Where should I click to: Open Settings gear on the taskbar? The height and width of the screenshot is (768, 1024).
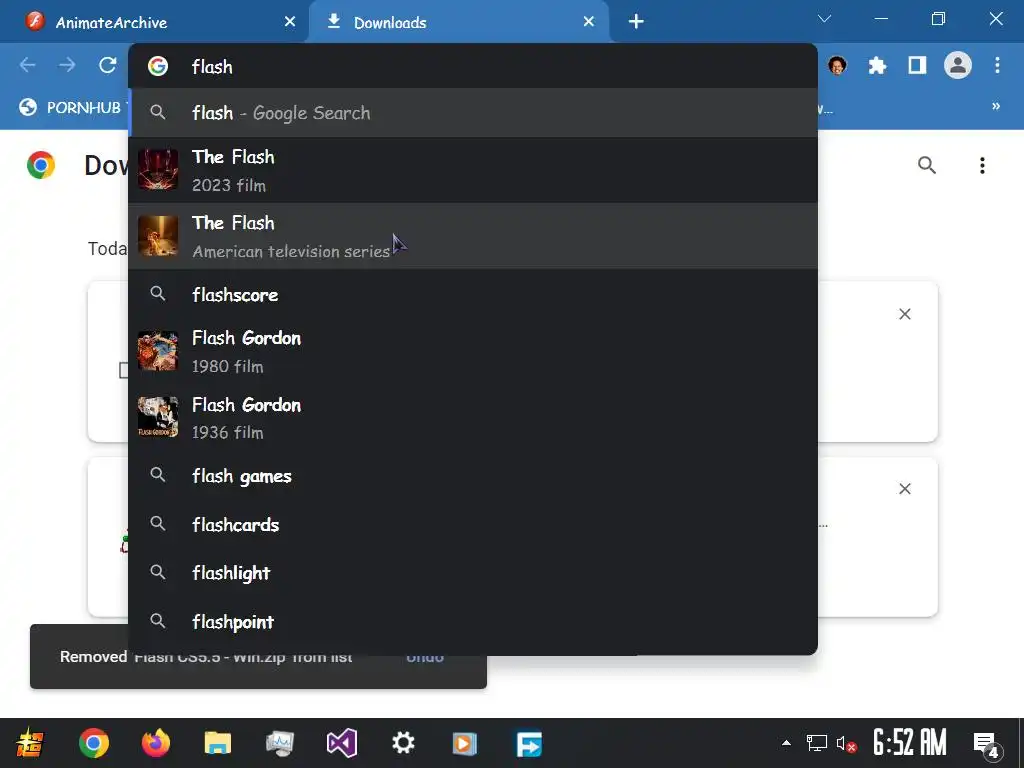pos(403,743)
